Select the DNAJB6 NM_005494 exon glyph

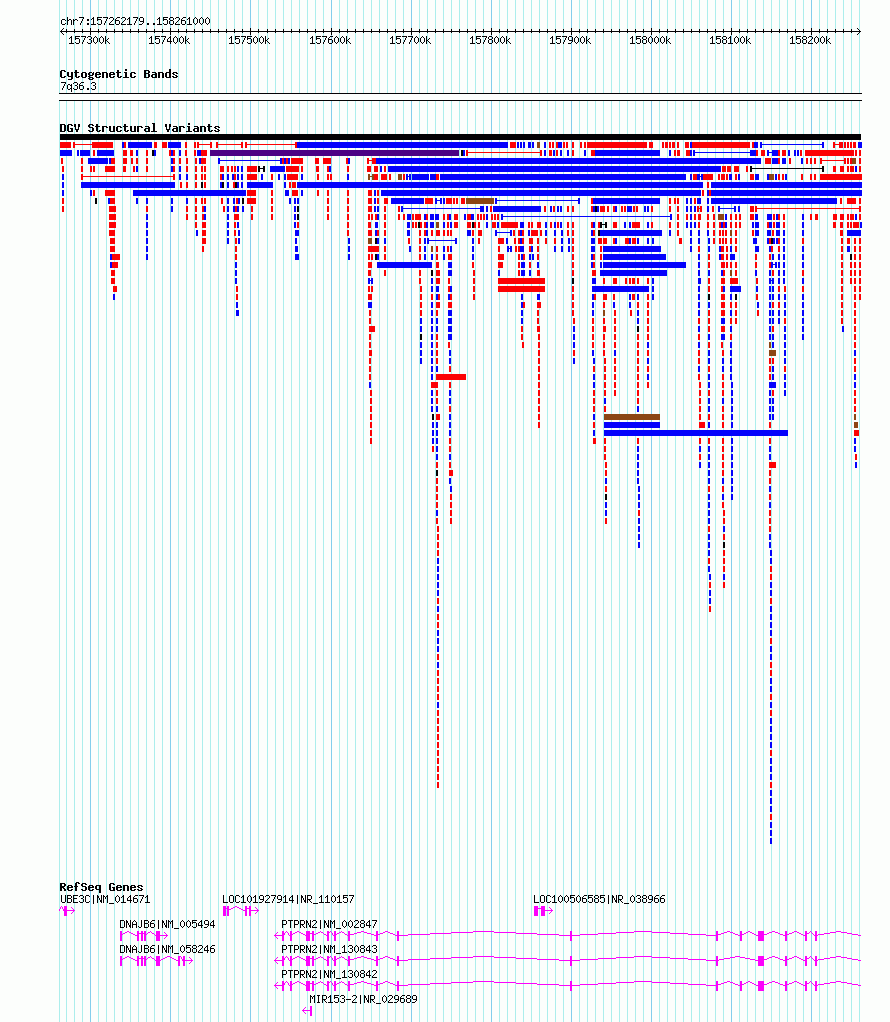(x=144, y=936)
